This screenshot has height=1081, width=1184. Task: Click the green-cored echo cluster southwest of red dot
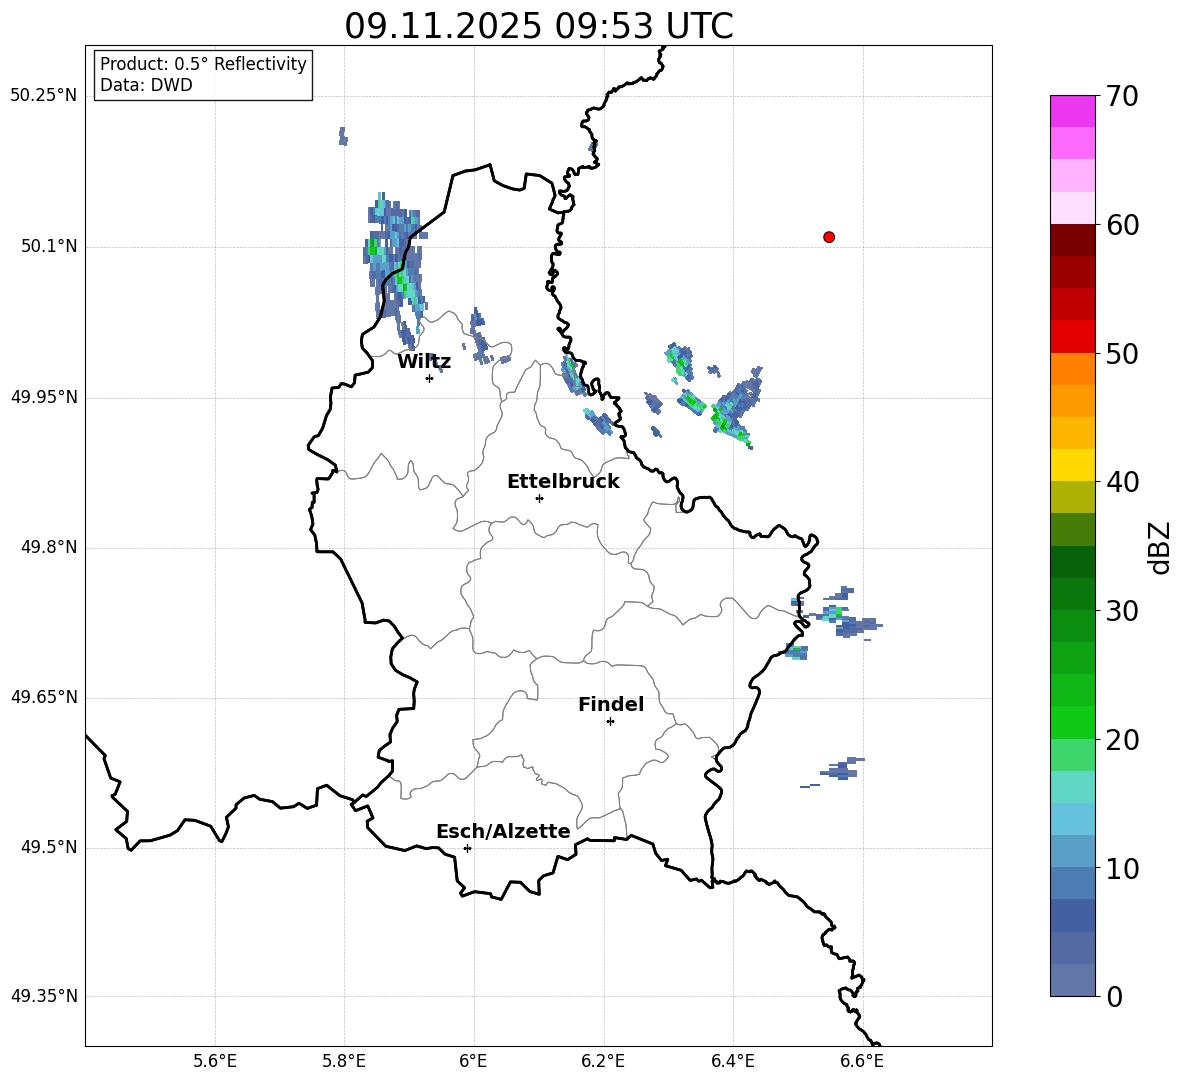tap(734, 408)
